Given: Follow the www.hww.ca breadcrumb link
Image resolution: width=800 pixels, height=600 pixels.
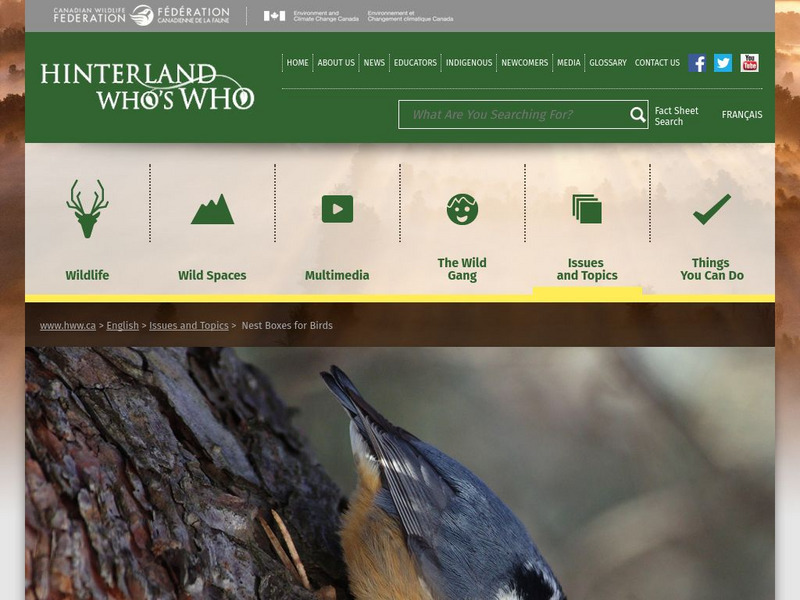Looking at the screenshot, I should (68, 326).
